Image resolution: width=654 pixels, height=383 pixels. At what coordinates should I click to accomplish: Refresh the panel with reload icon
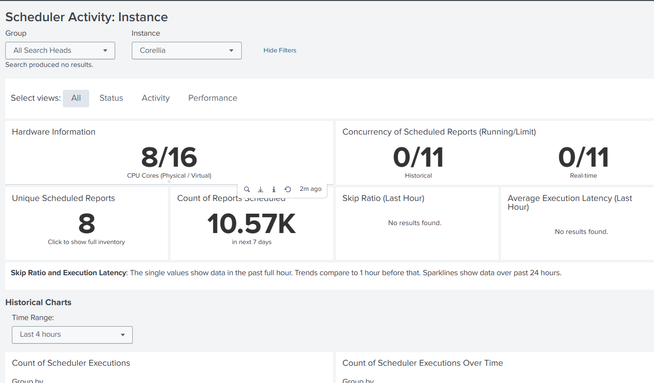(x=287, y=189)
